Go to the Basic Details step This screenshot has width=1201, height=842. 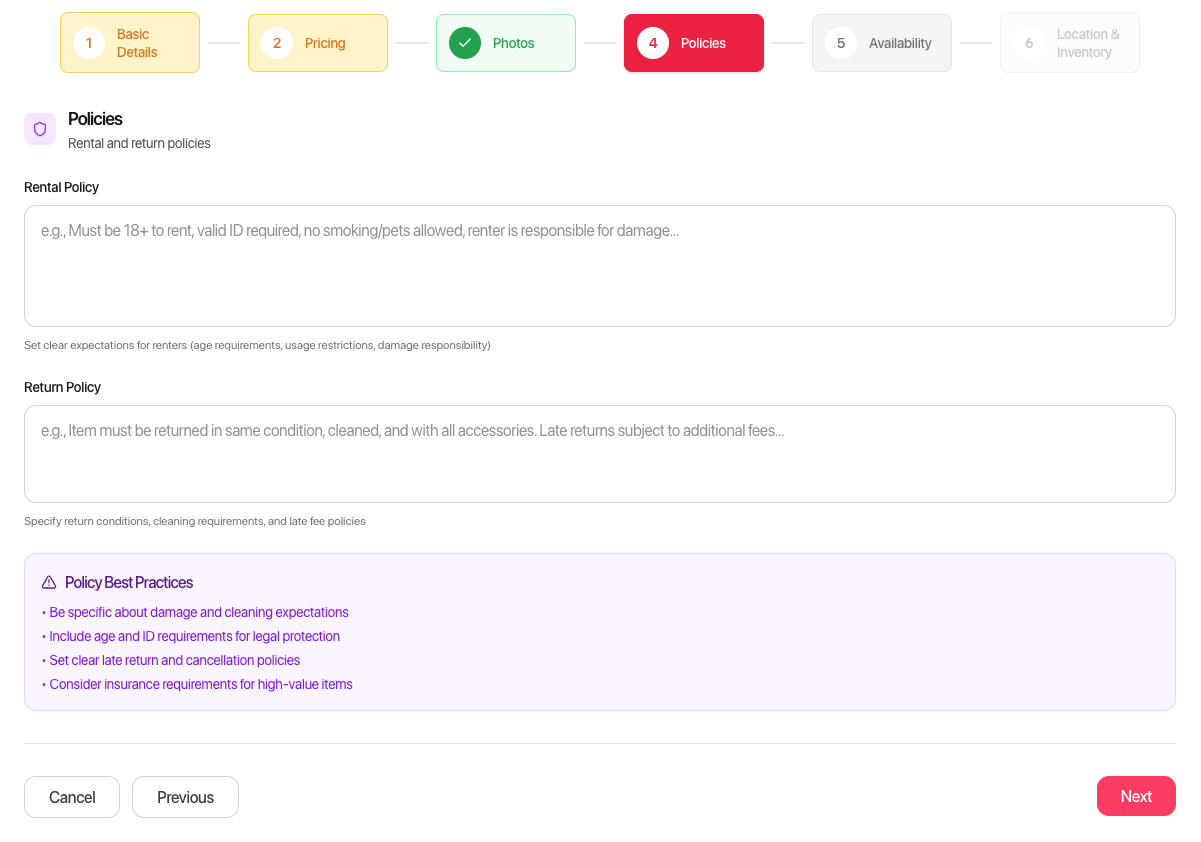click(x=130, y=43)
